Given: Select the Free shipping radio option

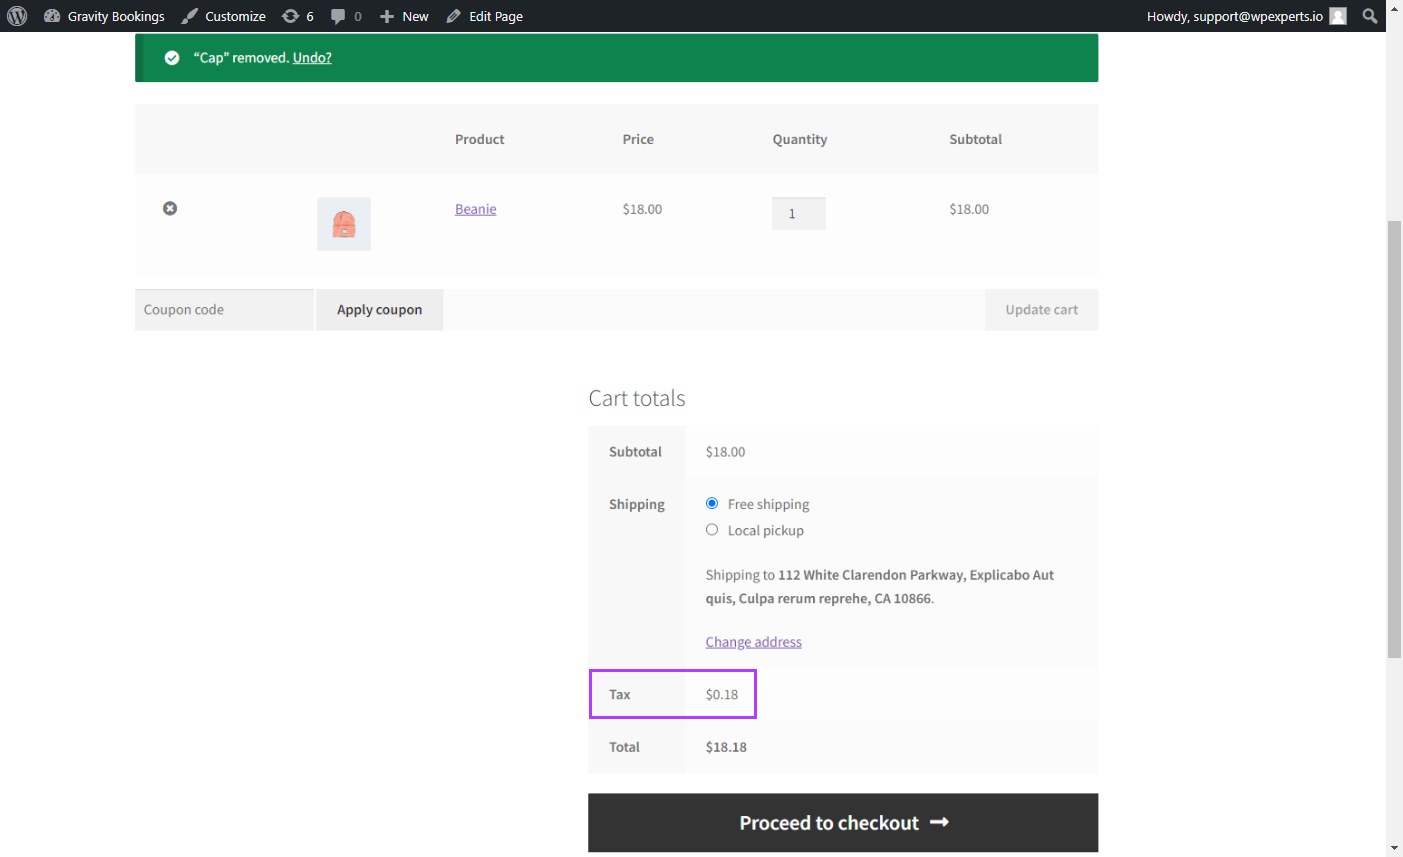Looking at the screenshot, I should tap(712, 503).
